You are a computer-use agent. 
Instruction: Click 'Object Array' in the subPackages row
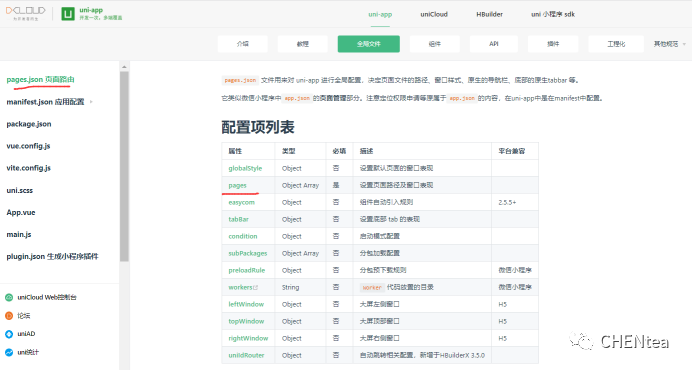300,253
